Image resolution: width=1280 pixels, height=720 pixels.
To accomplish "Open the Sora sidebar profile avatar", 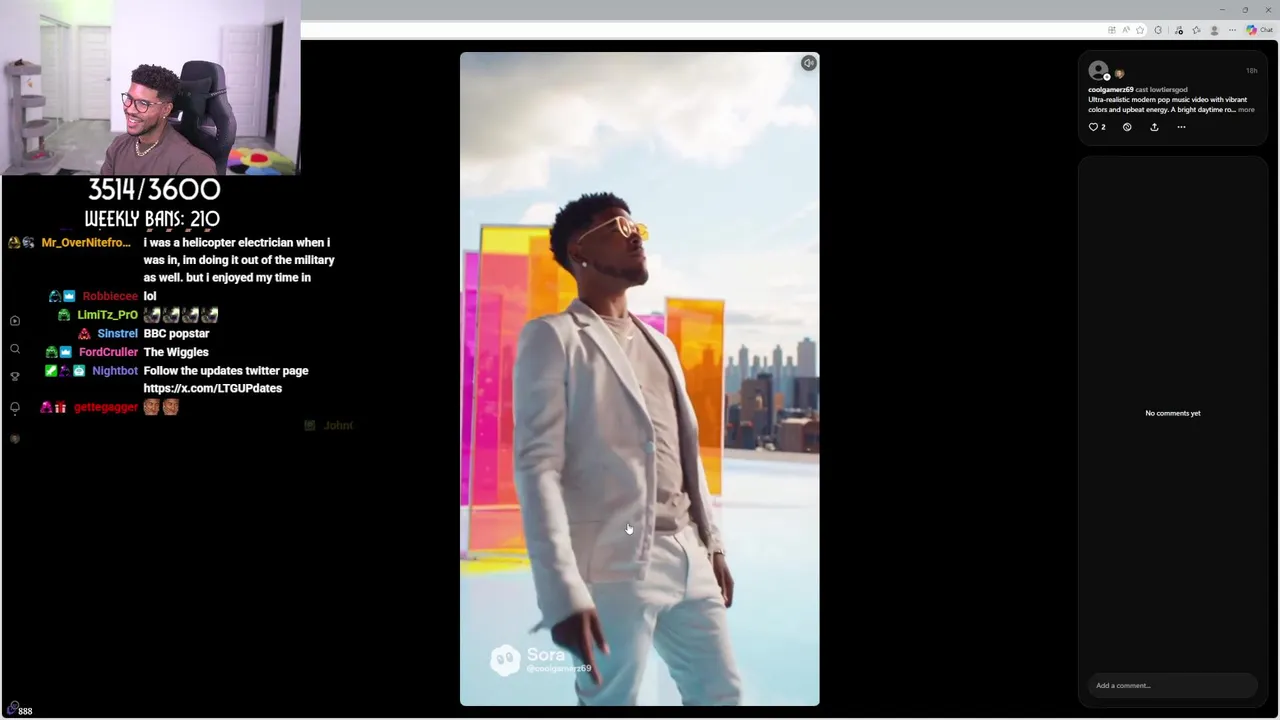I will pos(15,439).
